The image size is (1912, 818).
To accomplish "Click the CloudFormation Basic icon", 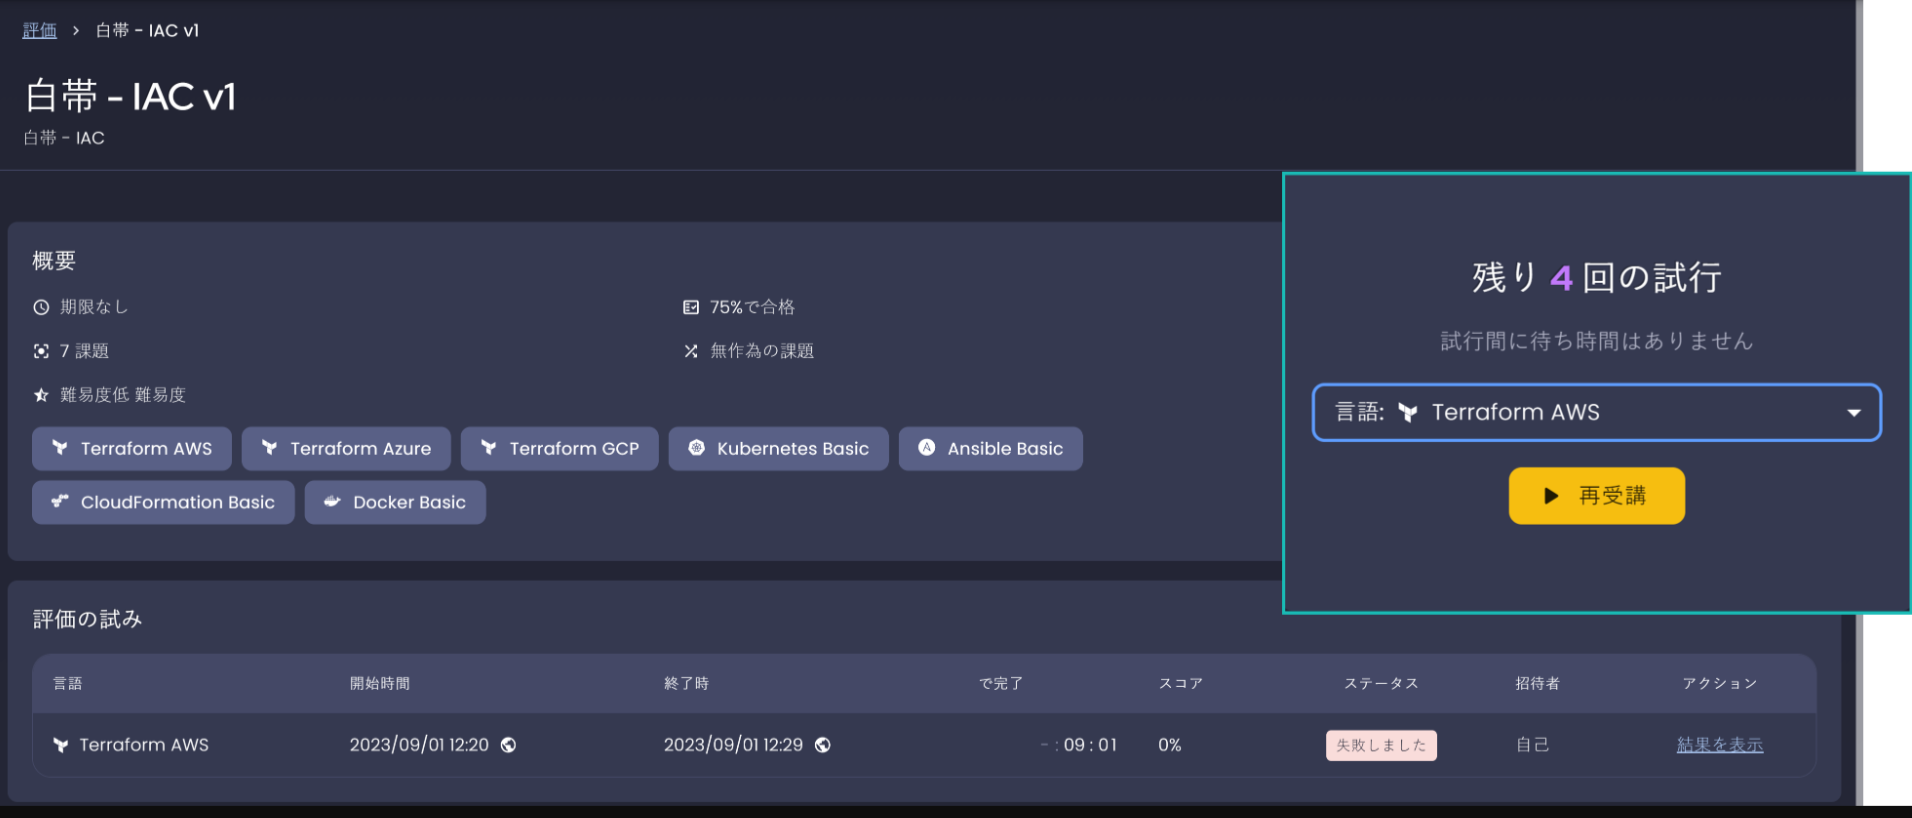I will pos(60,502).
